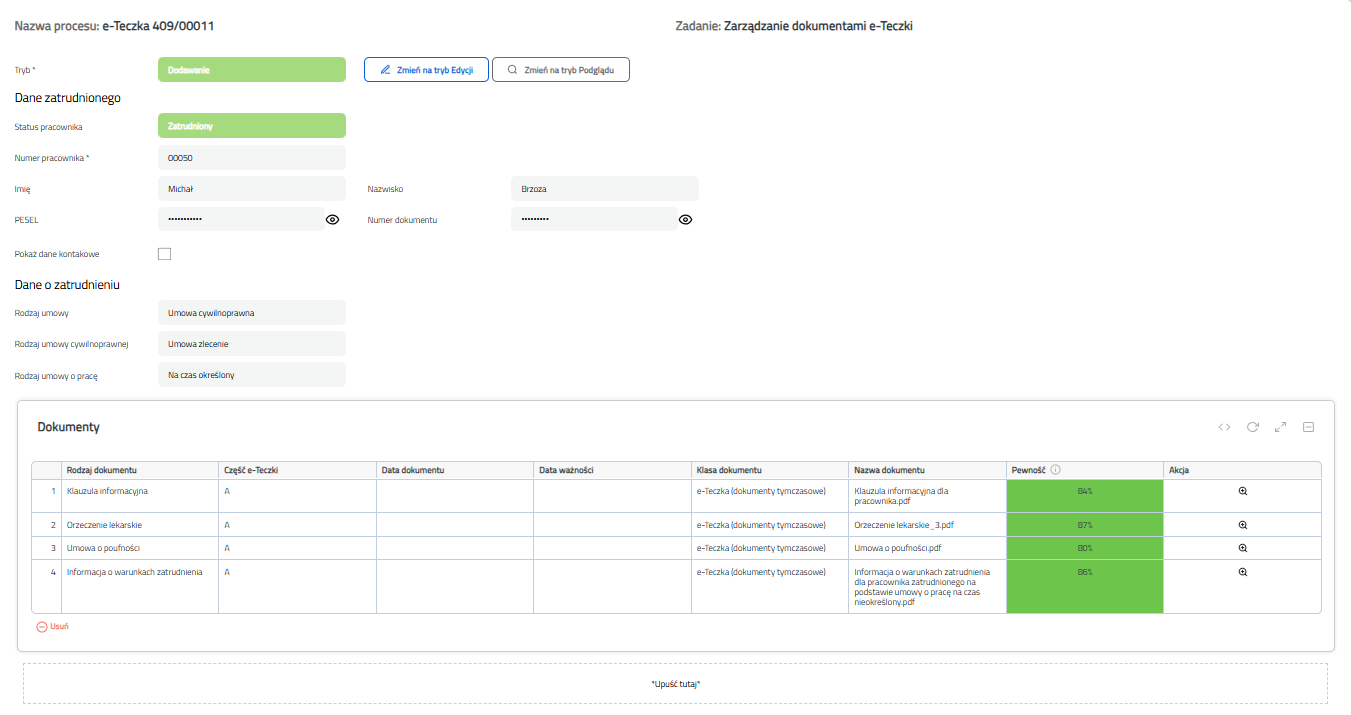This screenshot has width=1351, height=715.
Task: Click the Numer pracownika field 00050
Action: (x=252, y=158)
